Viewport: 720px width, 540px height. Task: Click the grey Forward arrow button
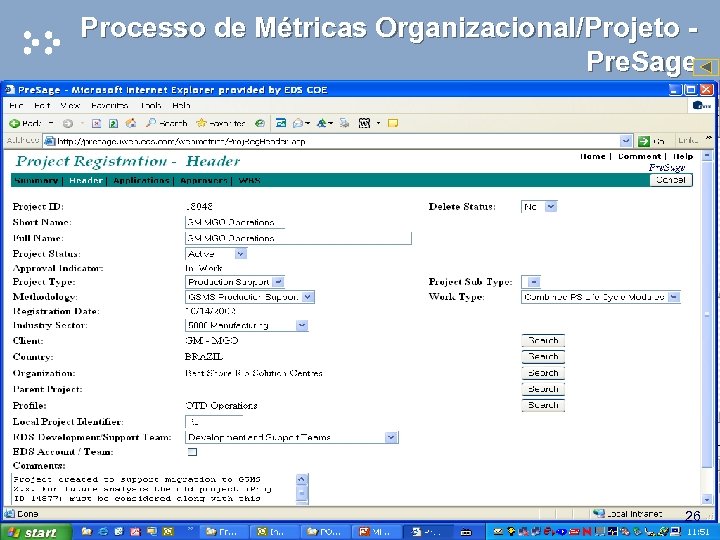(68, 123)
